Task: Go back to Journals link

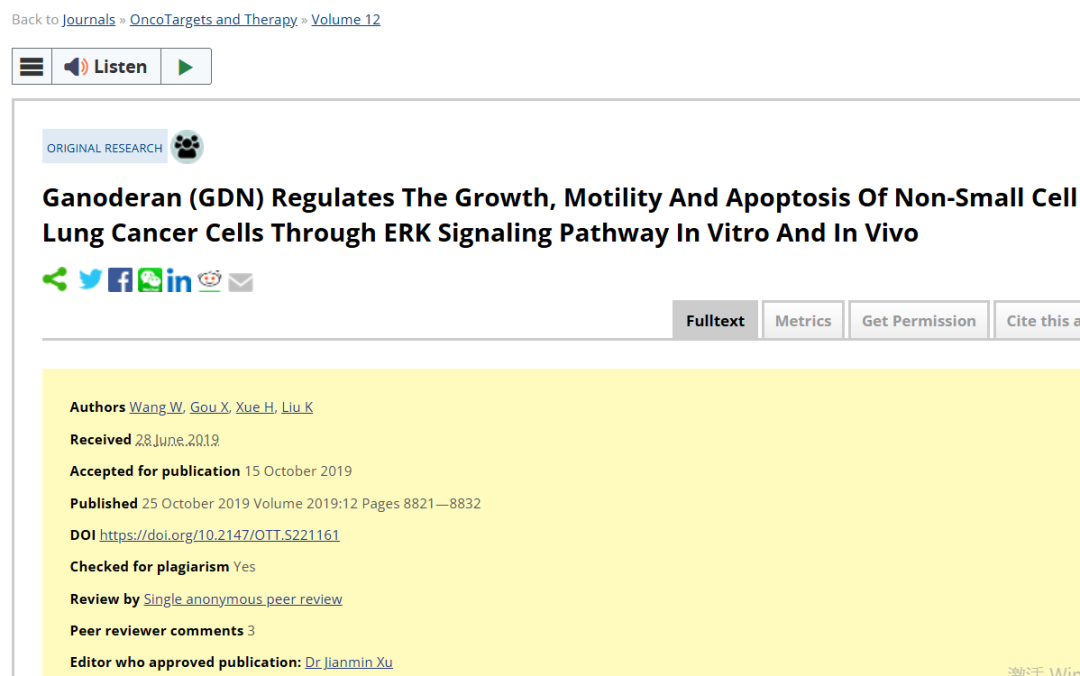Action: tap(89, 19)
